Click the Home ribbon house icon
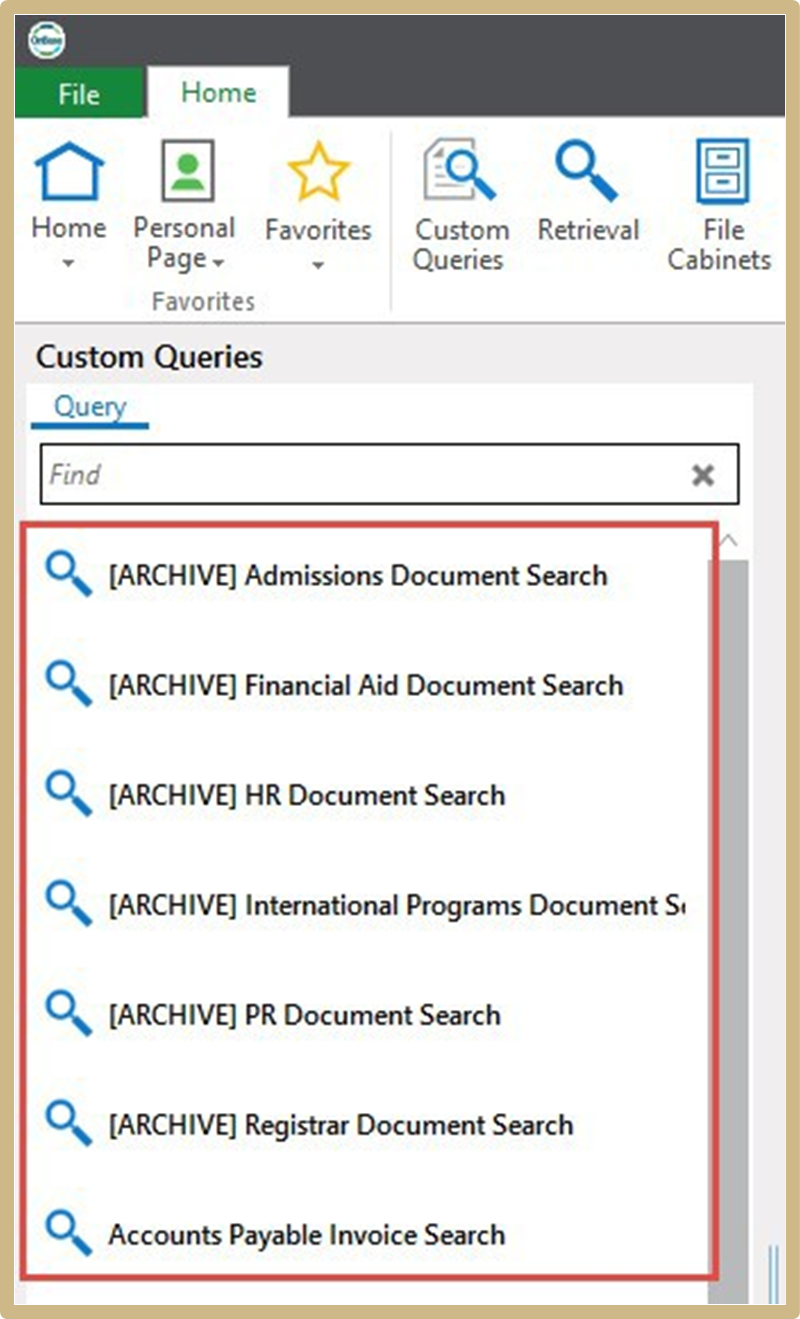This screenshot has height=1319, width=800. 68,172
